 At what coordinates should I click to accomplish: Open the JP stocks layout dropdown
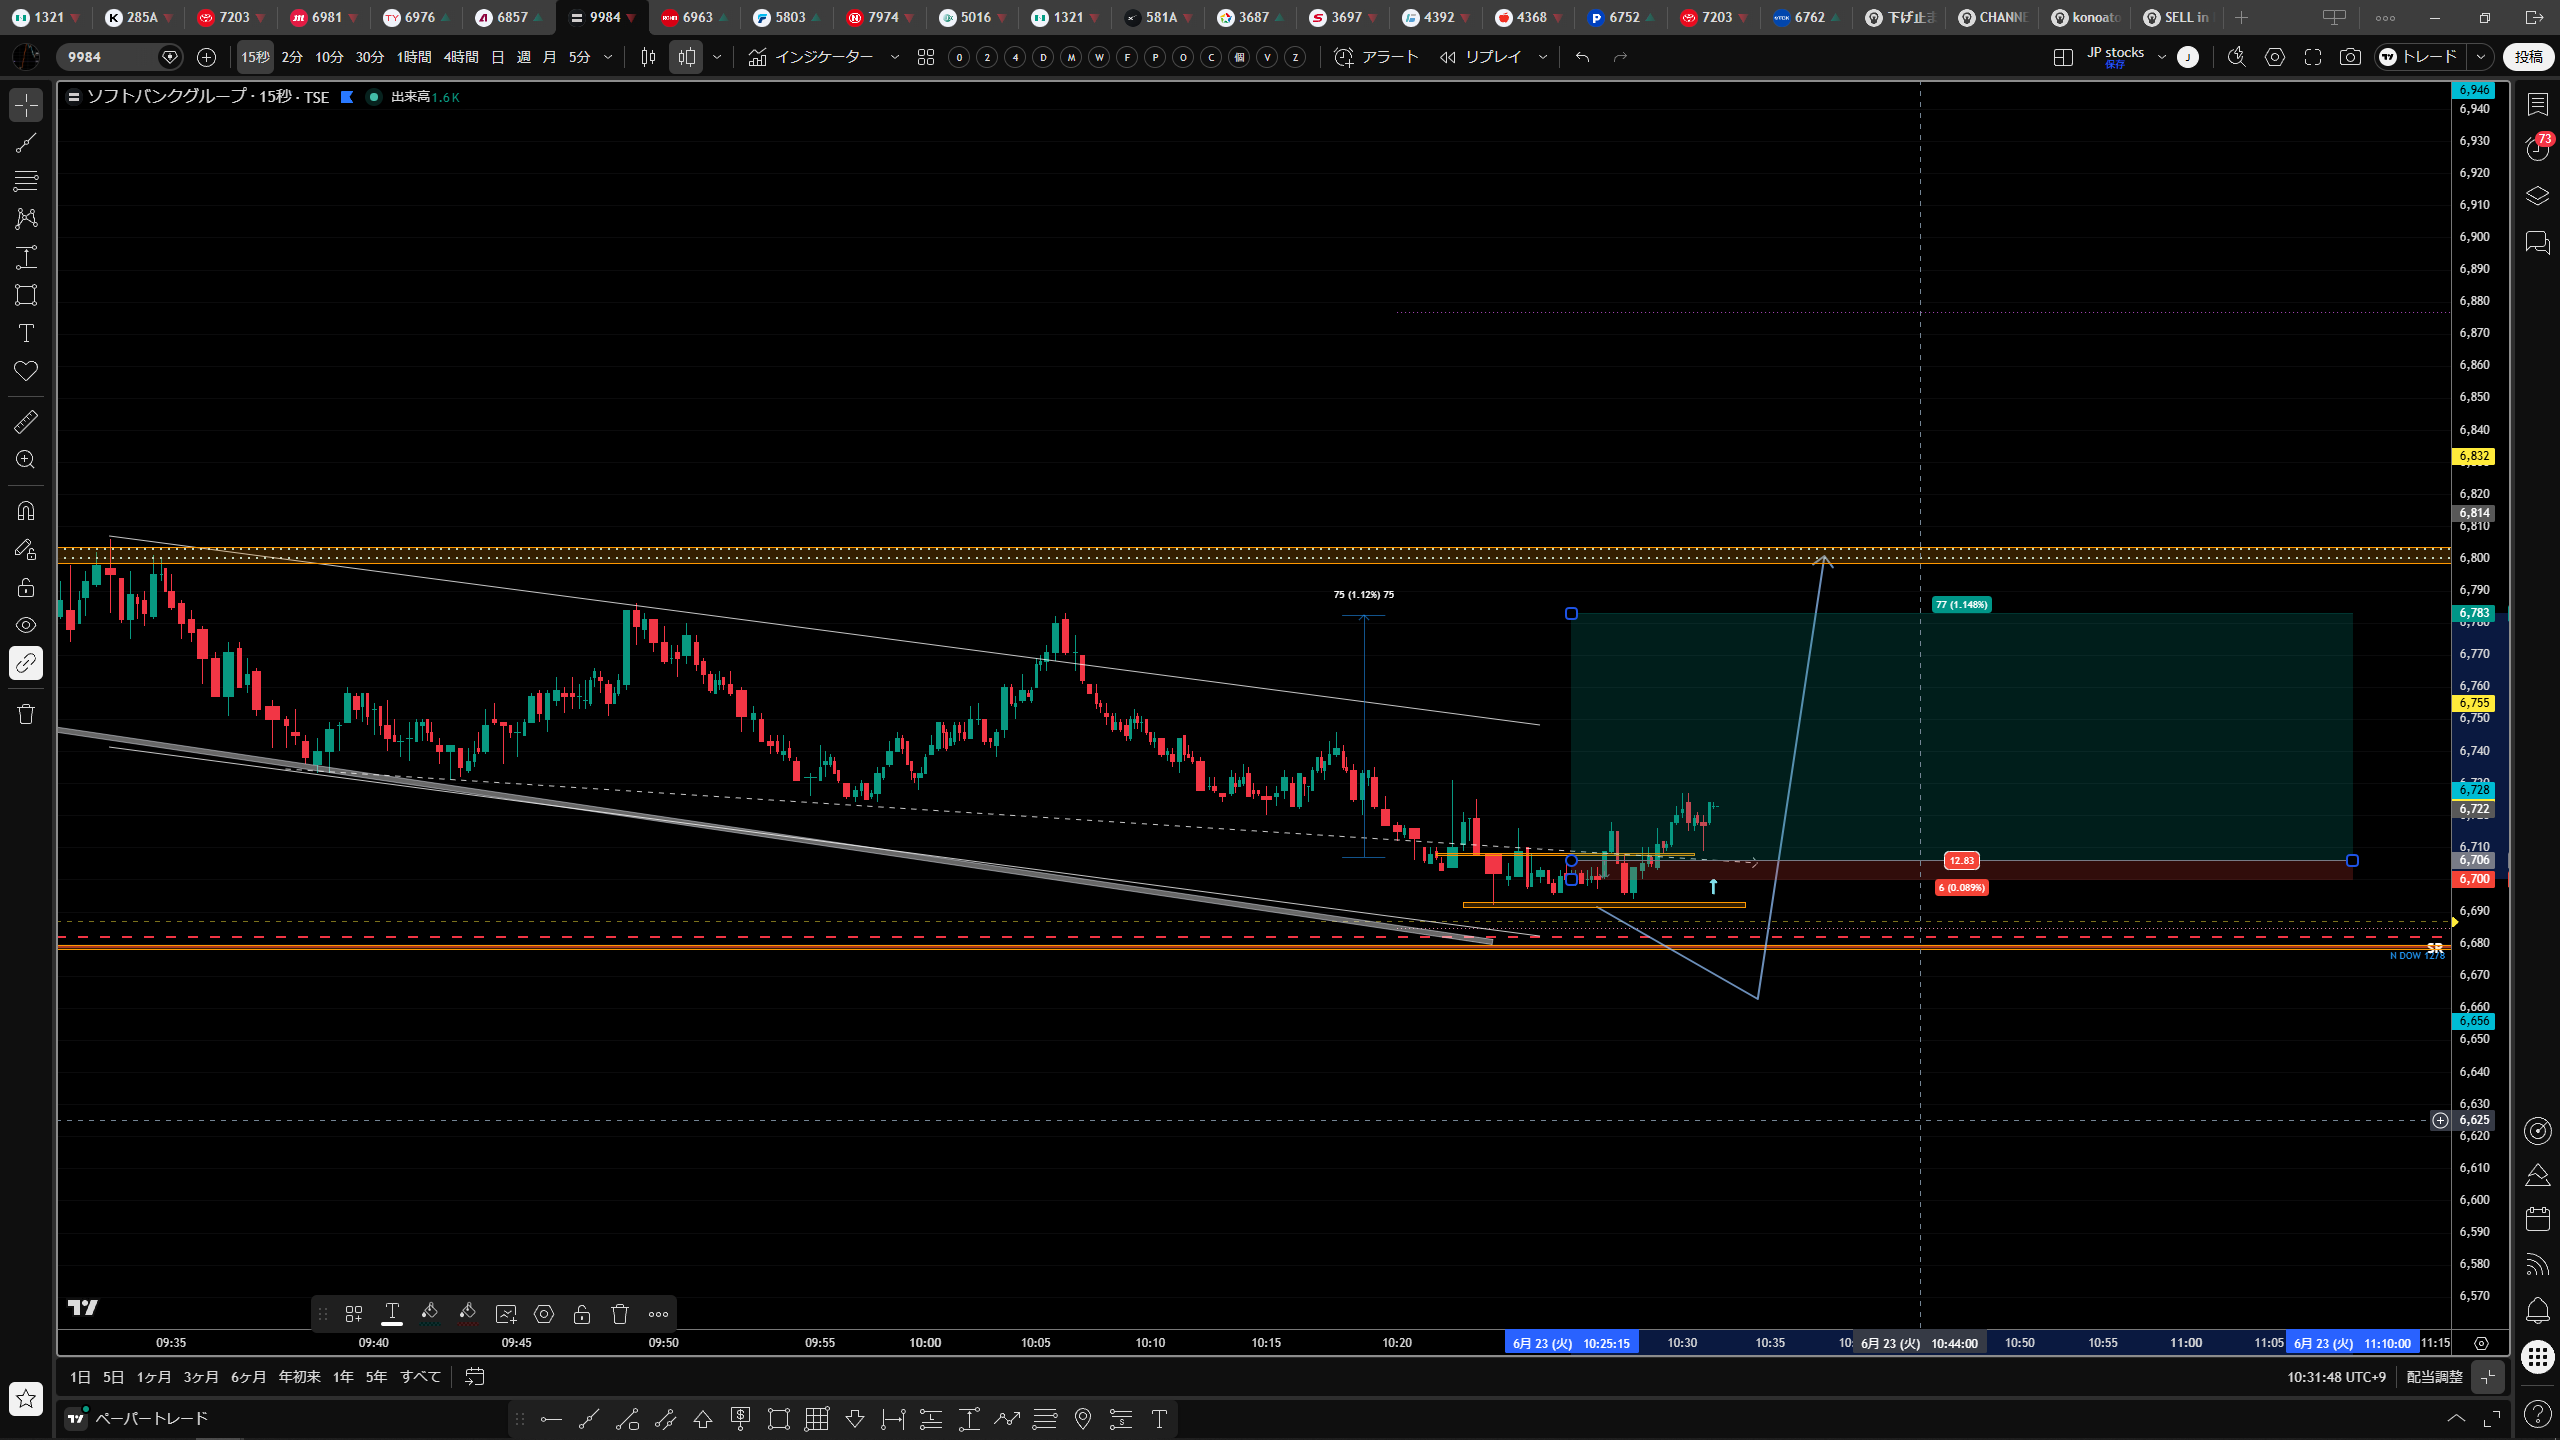[x=2161, y=57]
